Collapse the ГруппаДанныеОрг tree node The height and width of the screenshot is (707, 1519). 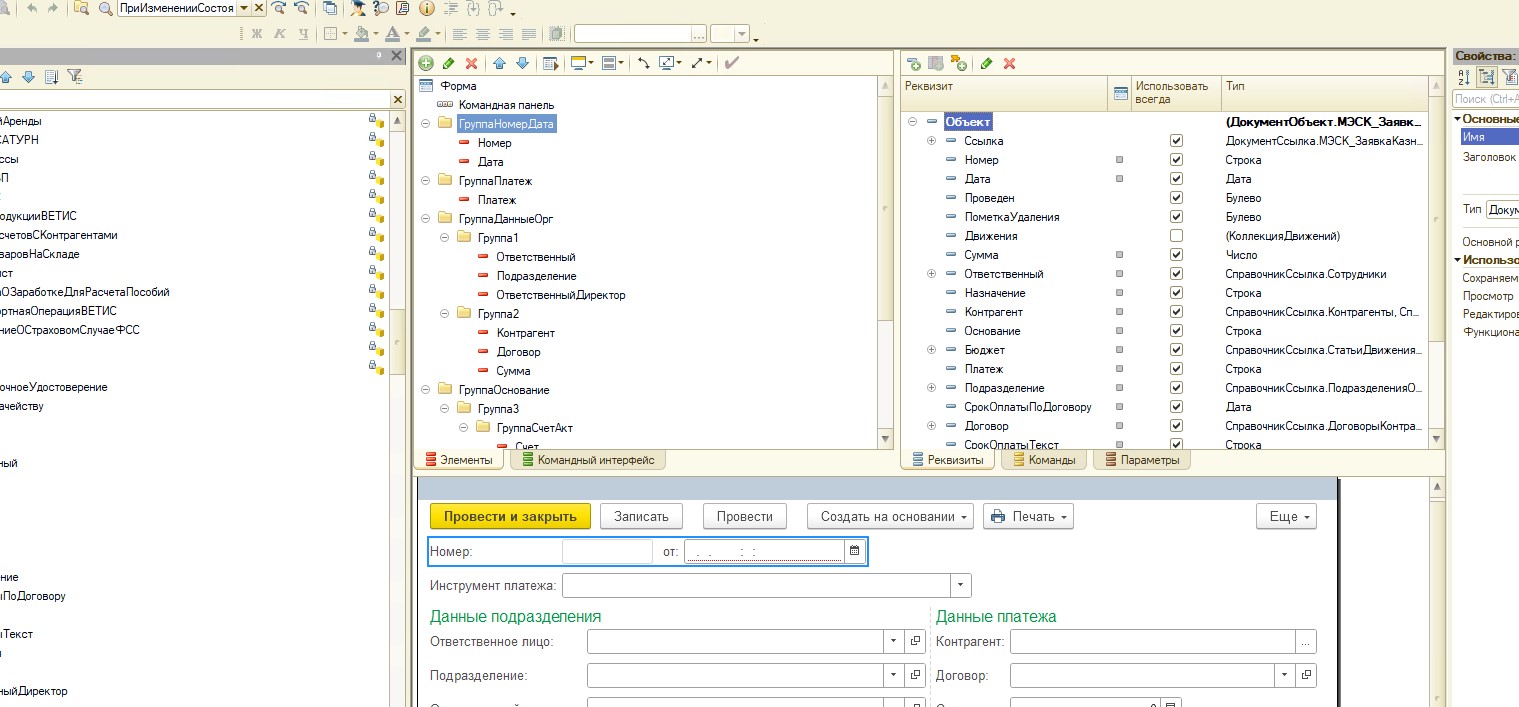pos(427,219)
